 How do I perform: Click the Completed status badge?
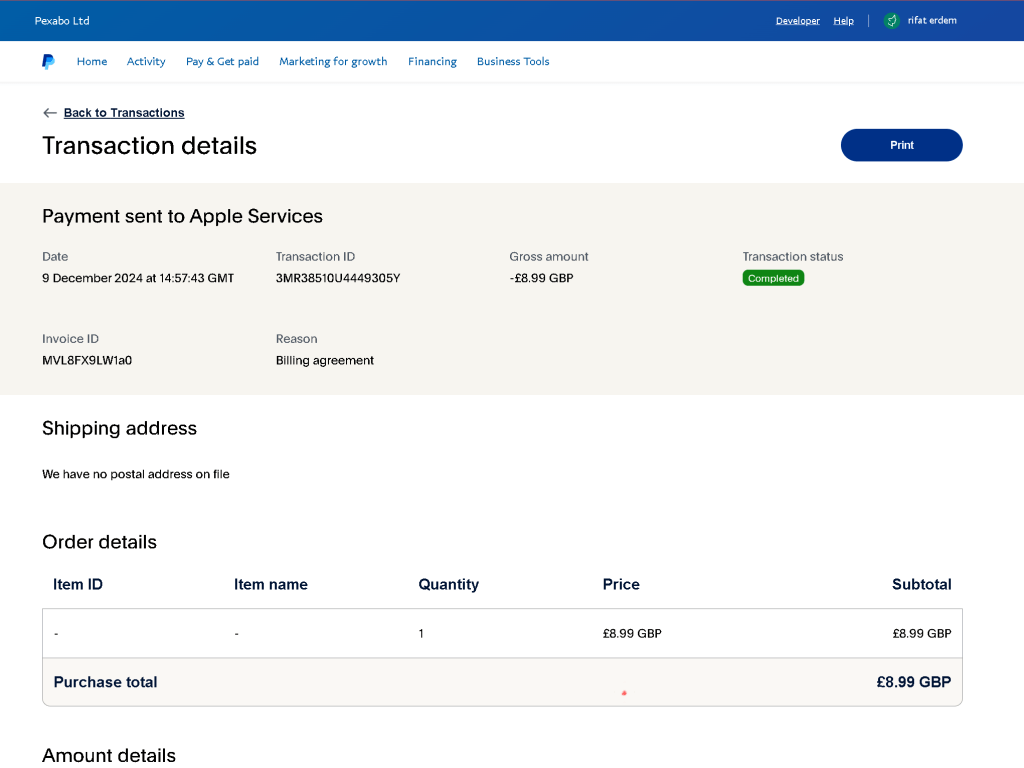[773, 278]
